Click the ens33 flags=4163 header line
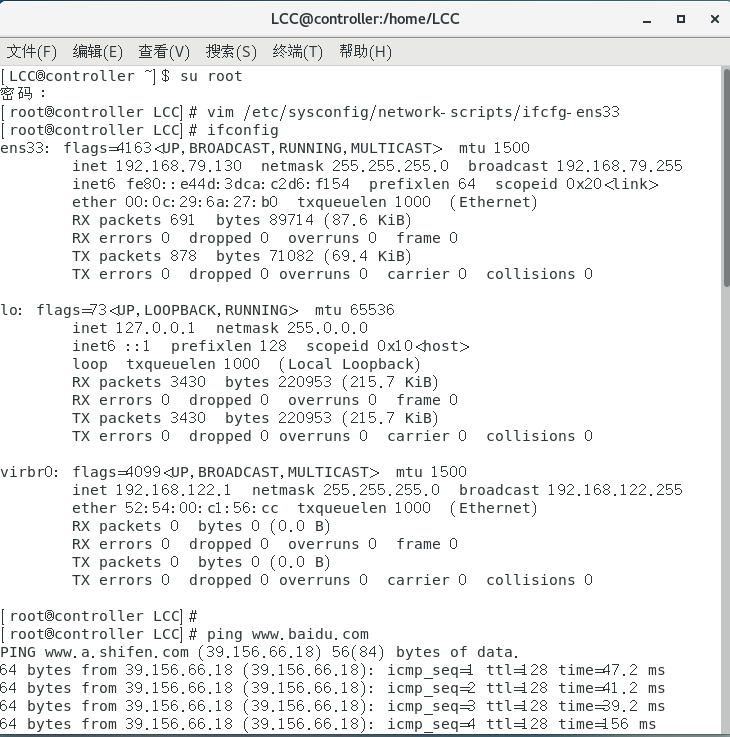Screen dimensions: 730x737 [265, 148]
